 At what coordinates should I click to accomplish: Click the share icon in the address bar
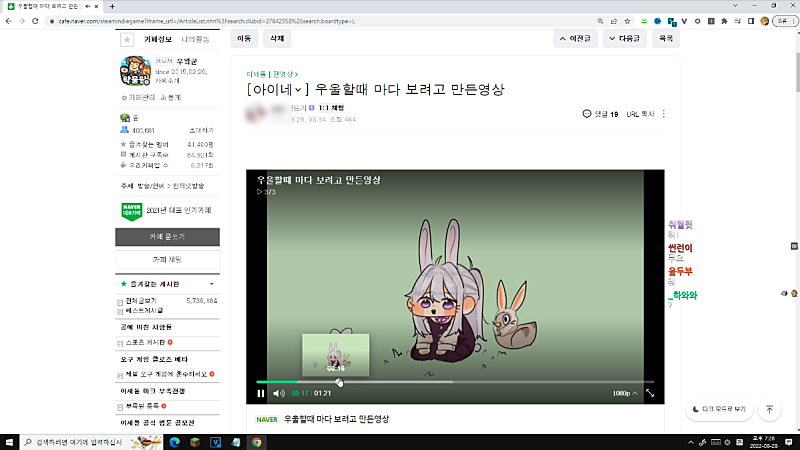[614, 21]
